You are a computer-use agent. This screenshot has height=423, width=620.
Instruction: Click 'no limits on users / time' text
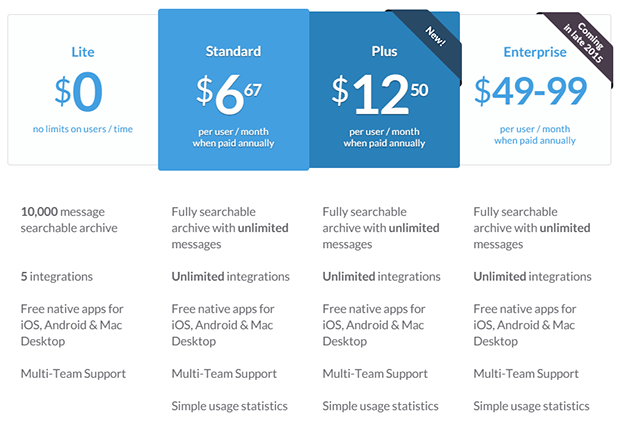coord(83,129)
